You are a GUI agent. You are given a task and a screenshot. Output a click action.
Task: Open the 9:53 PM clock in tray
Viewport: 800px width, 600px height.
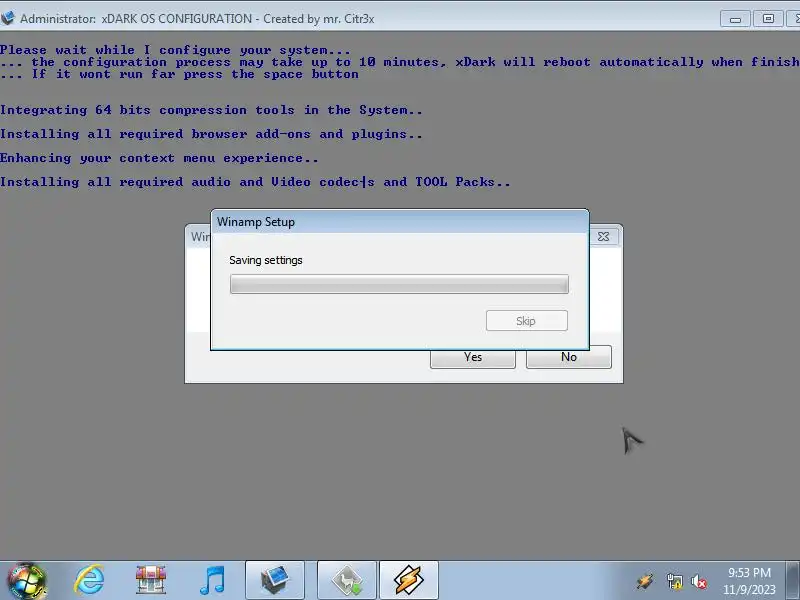tap(749, 572)
